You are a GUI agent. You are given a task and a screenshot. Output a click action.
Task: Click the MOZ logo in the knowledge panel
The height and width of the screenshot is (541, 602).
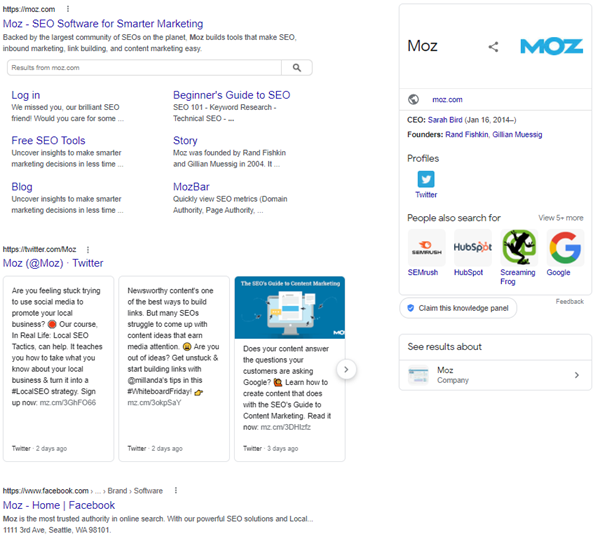pos(552,46)
